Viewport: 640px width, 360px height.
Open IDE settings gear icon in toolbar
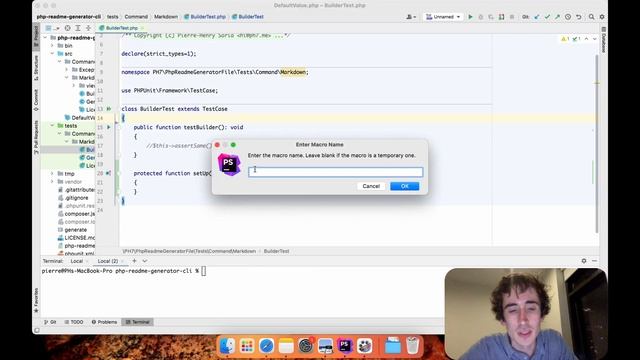[x=602, y=17]
